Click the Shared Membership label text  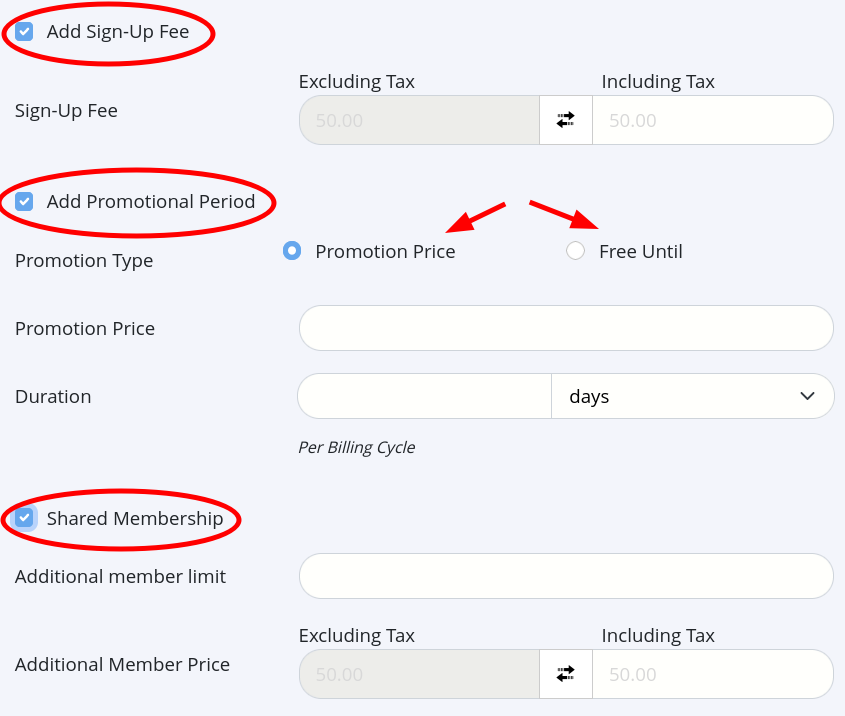[135, 519]
